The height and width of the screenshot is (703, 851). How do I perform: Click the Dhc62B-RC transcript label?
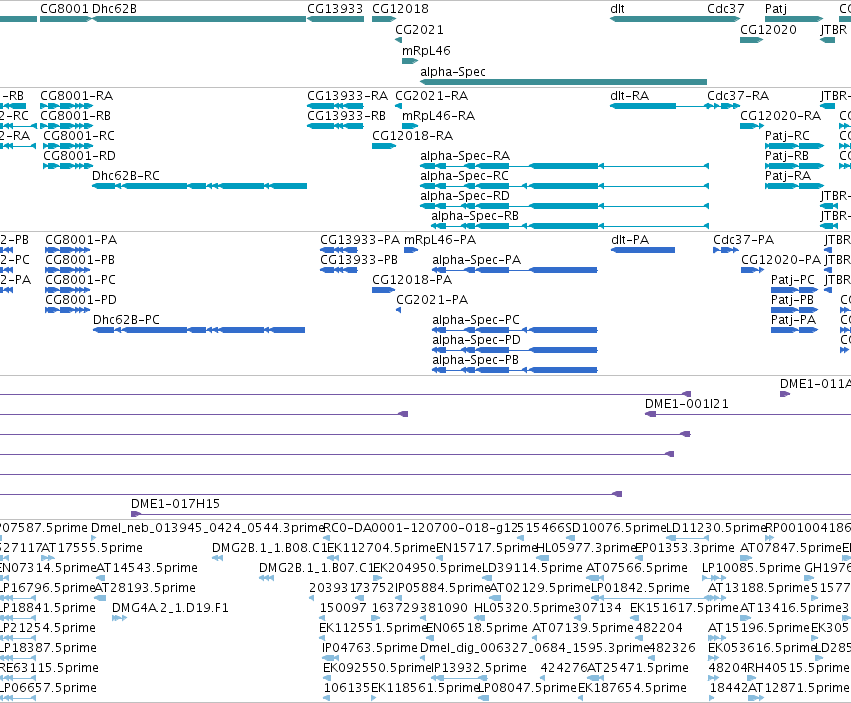126,176
